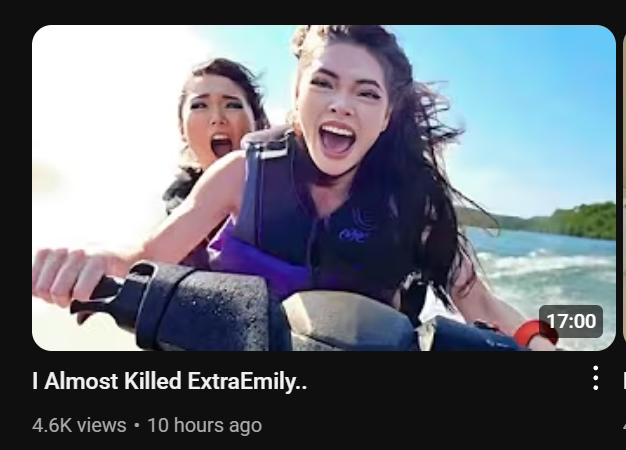Click the '10 hours ago' upload time

204,425
